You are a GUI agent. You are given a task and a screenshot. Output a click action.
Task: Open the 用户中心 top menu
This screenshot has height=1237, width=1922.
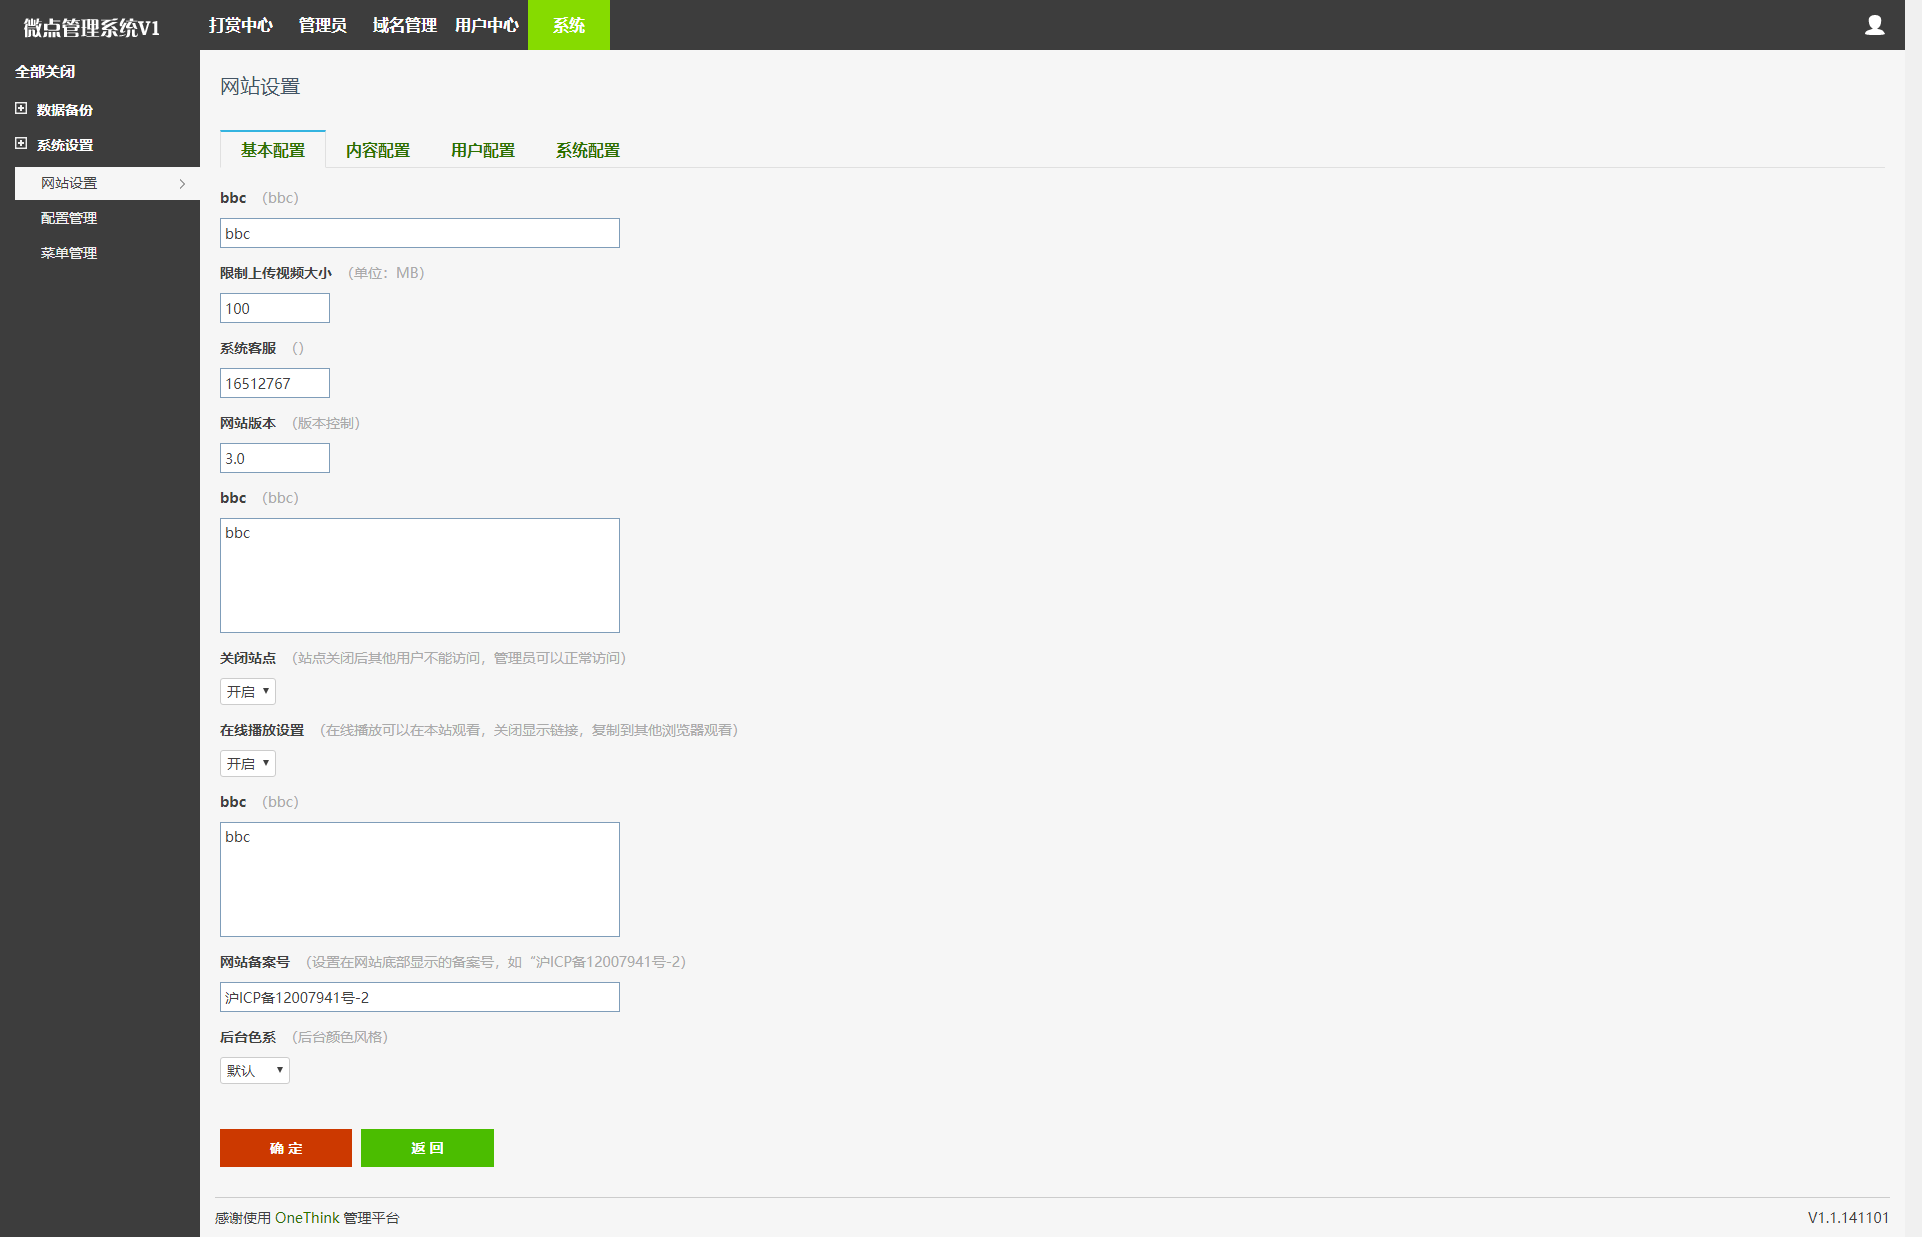(x=487, y=25)
